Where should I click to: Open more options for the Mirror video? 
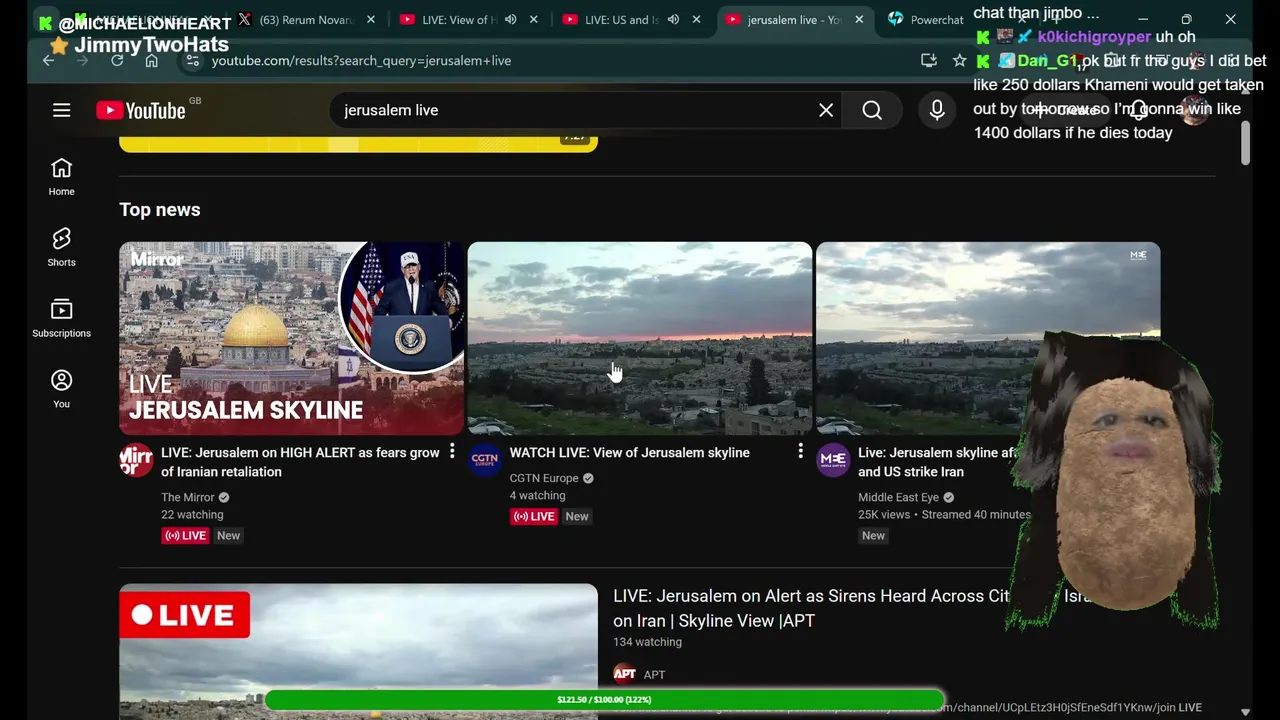point(452,452)
